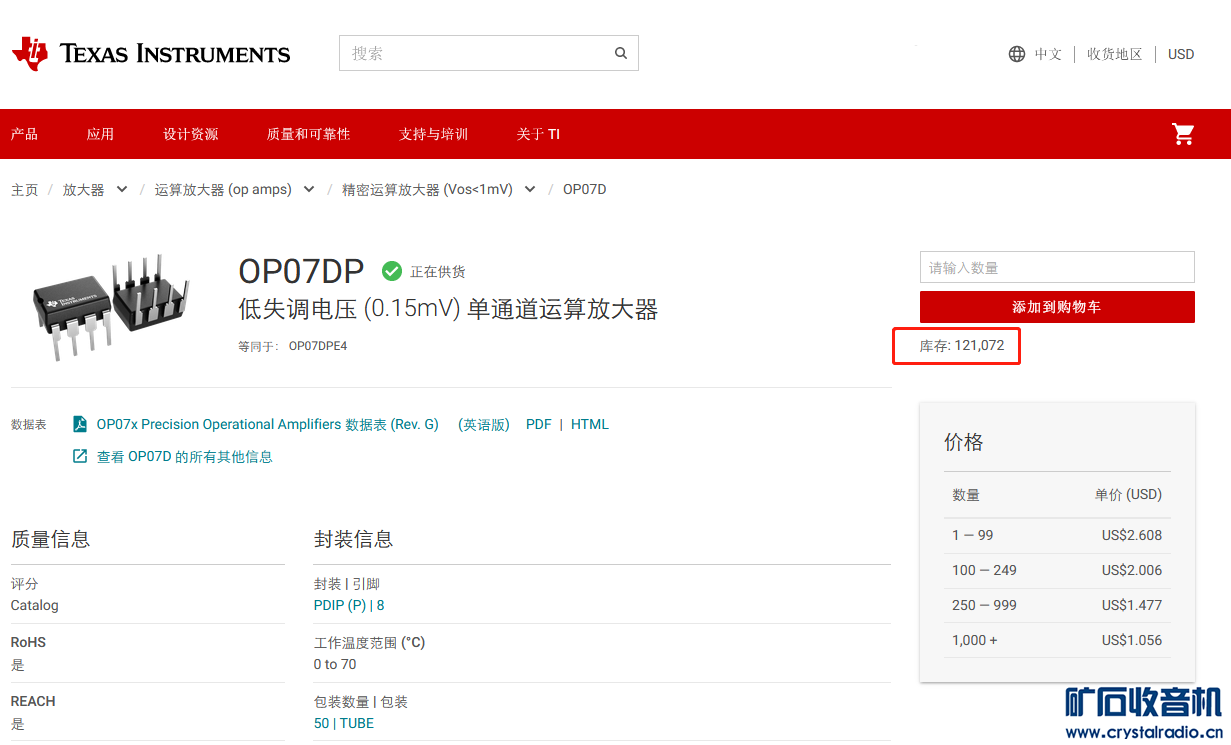
Task: Click the globe language icon
Action: 1017,54
